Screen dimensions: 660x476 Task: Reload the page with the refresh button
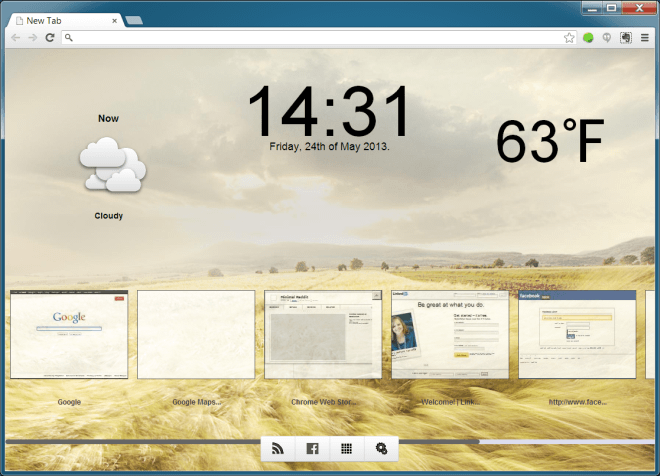pos(50,38)
